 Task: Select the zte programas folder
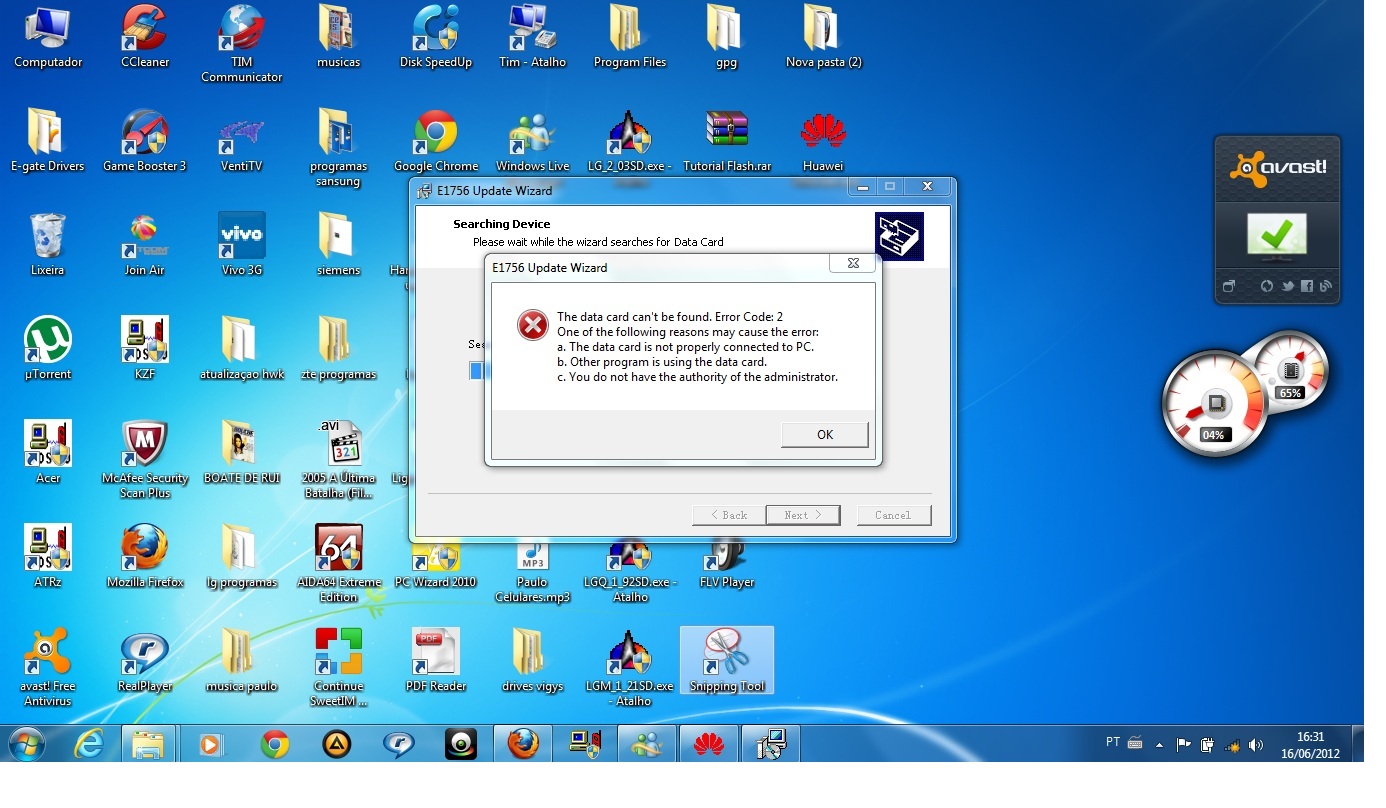tap(338, 350)
